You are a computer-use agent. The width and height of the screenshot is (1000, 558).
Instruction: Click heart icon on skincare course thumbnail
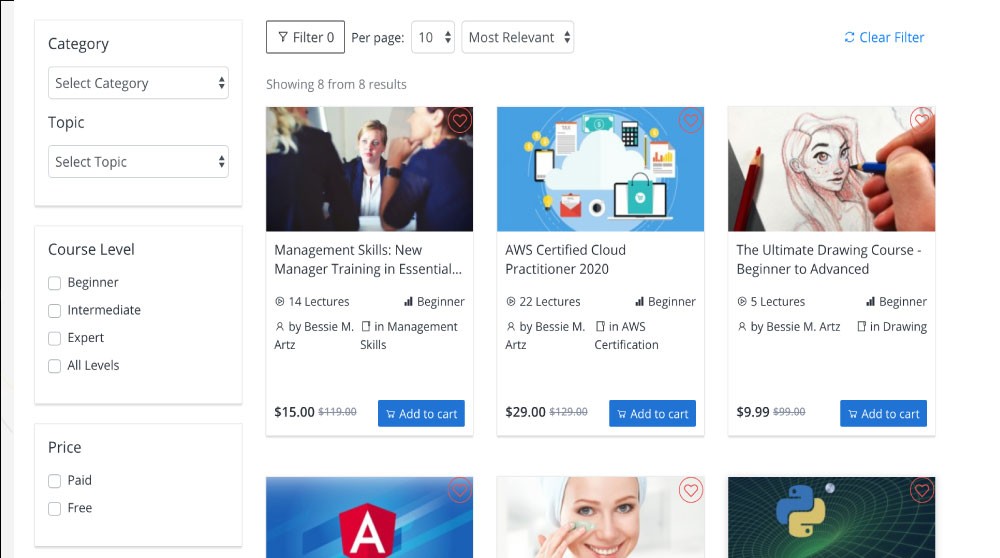pyautogui.click(x=691, y=490)
